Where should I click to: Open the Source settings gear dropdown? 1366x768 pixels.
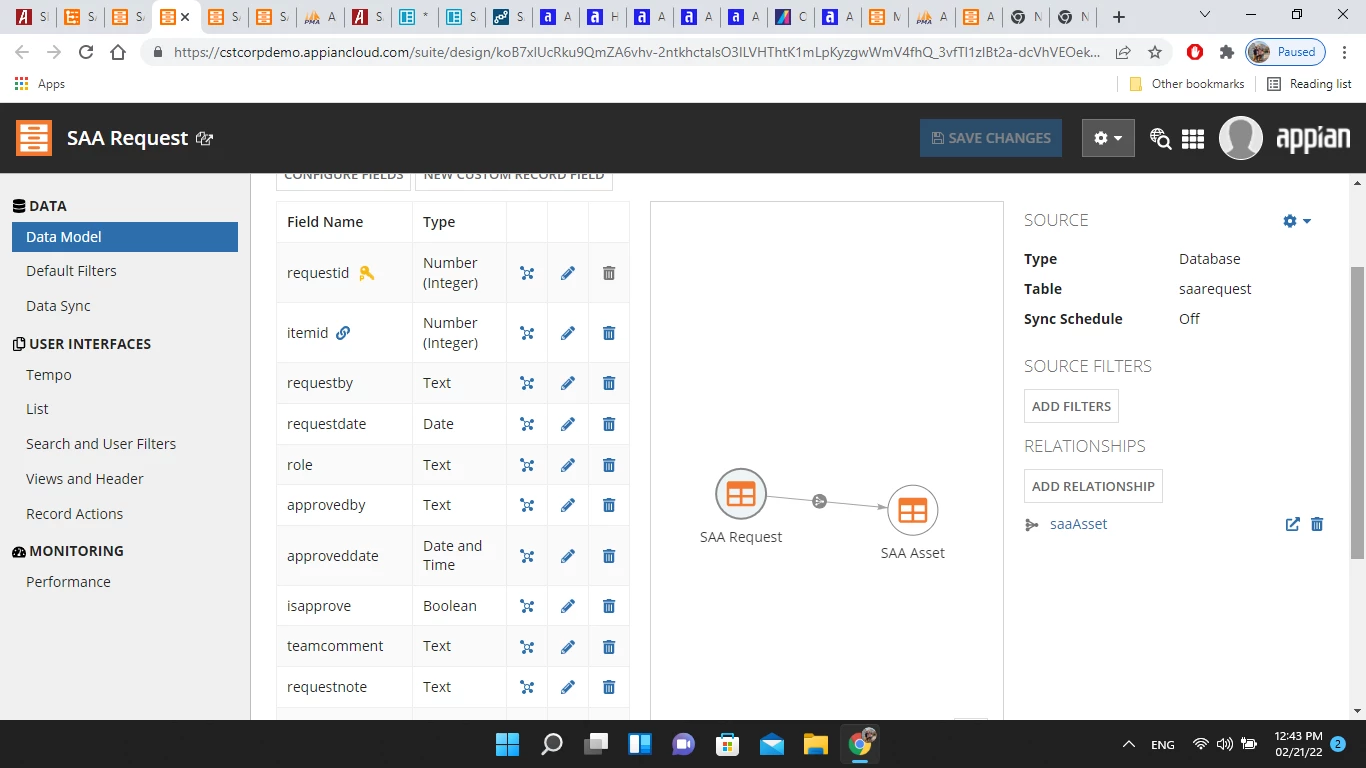(1297, 221)
